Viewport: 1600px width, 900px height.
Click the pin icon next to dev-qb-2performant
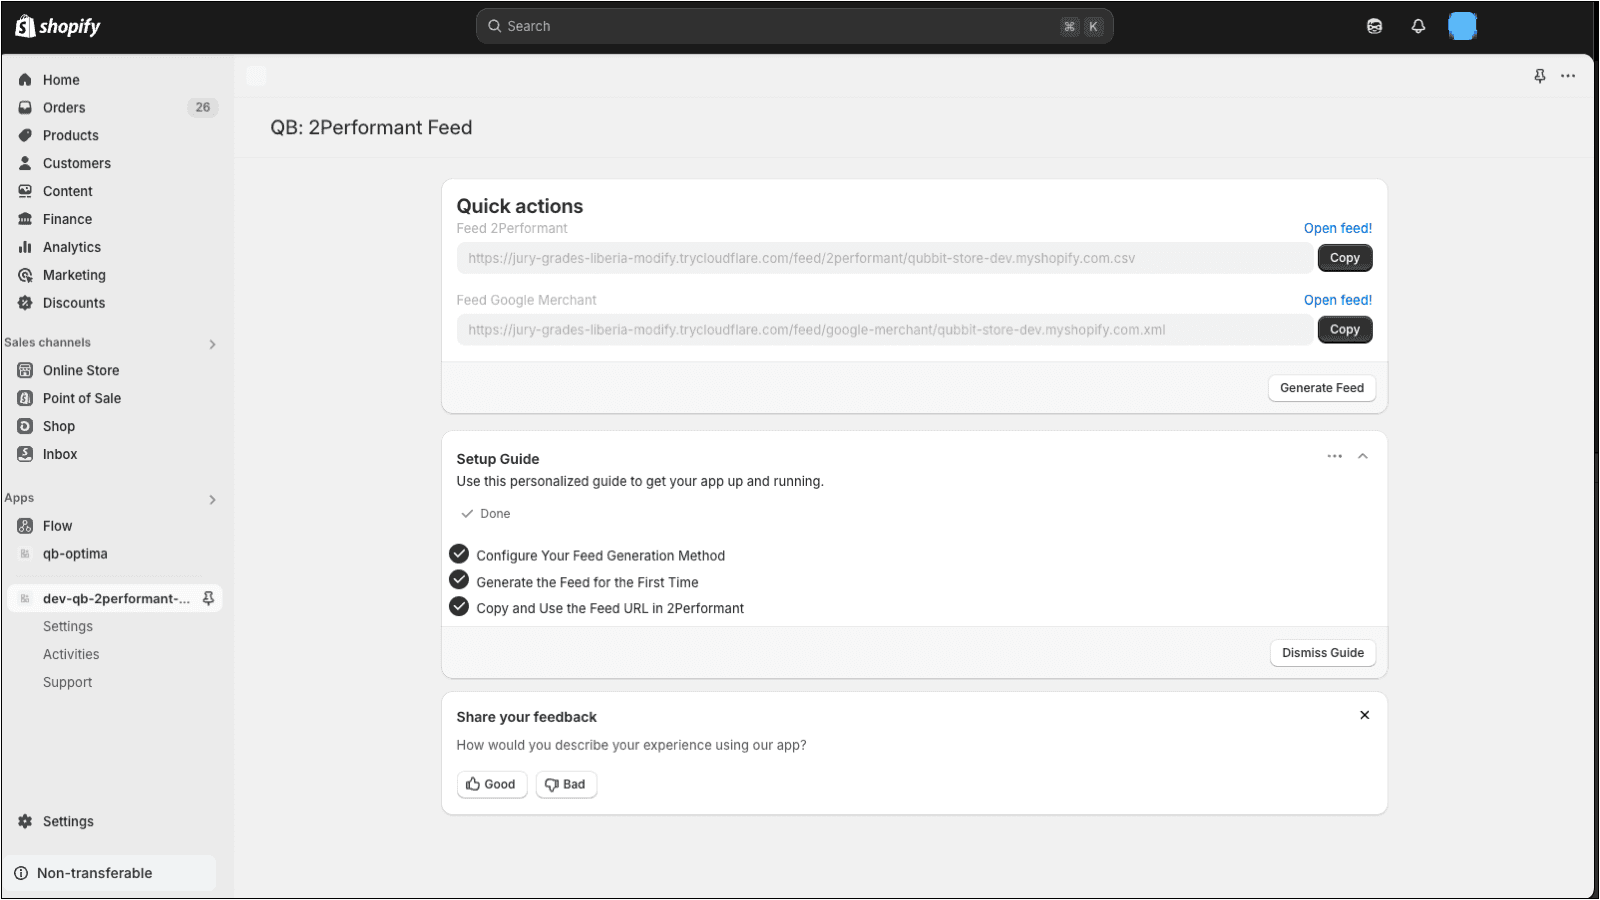(208, 598)
